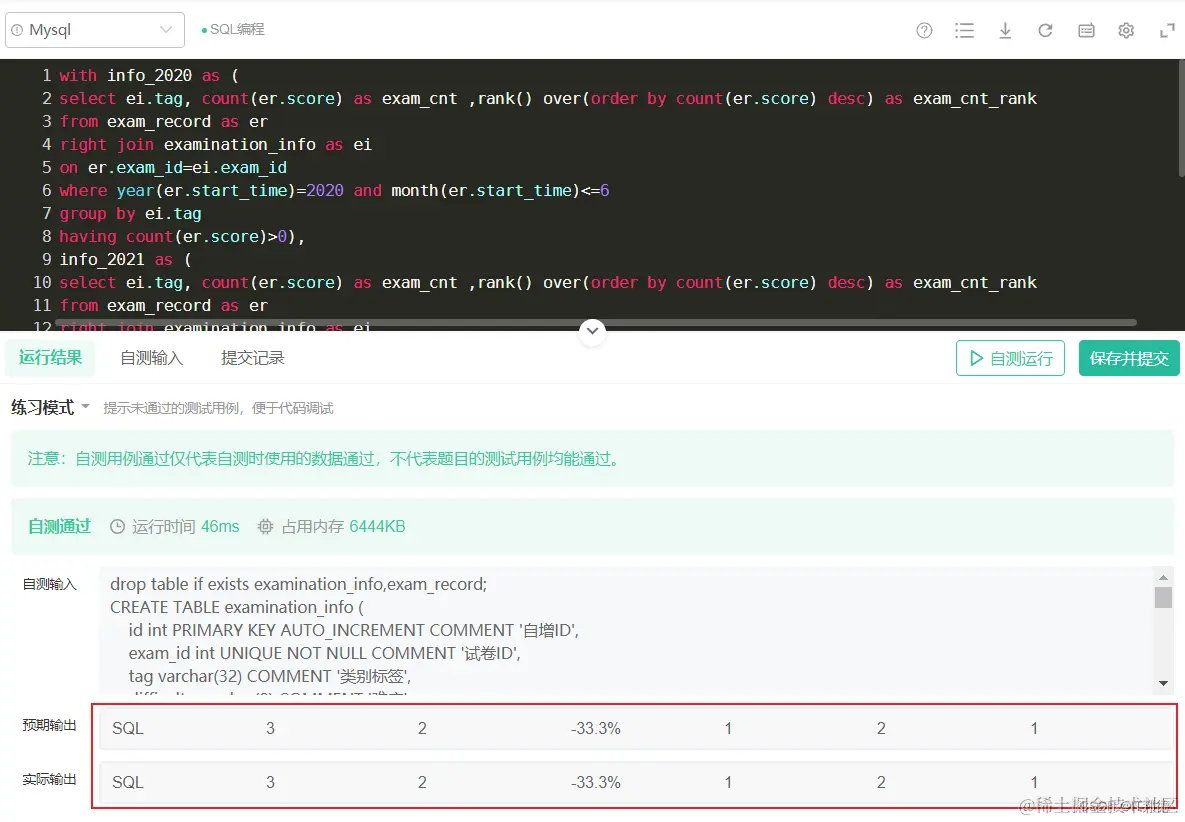Viewport: 1185px width, 822px height.
Task: Click line 3 'from exam_record as er'
Action: (x=163, y=122)
